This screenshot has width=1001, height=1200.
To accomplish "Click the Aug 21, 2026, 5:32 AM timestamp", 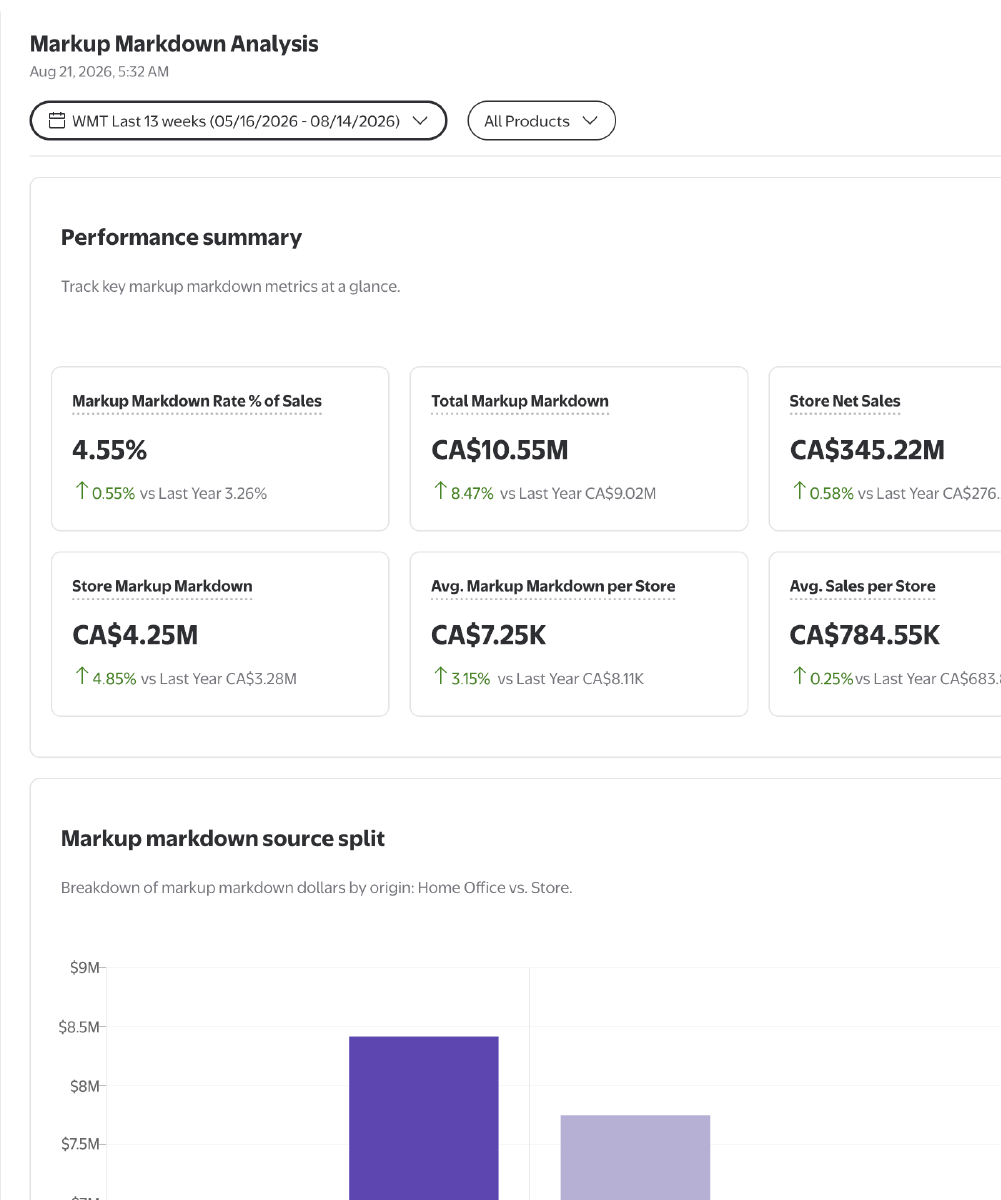I will (99, 72).
